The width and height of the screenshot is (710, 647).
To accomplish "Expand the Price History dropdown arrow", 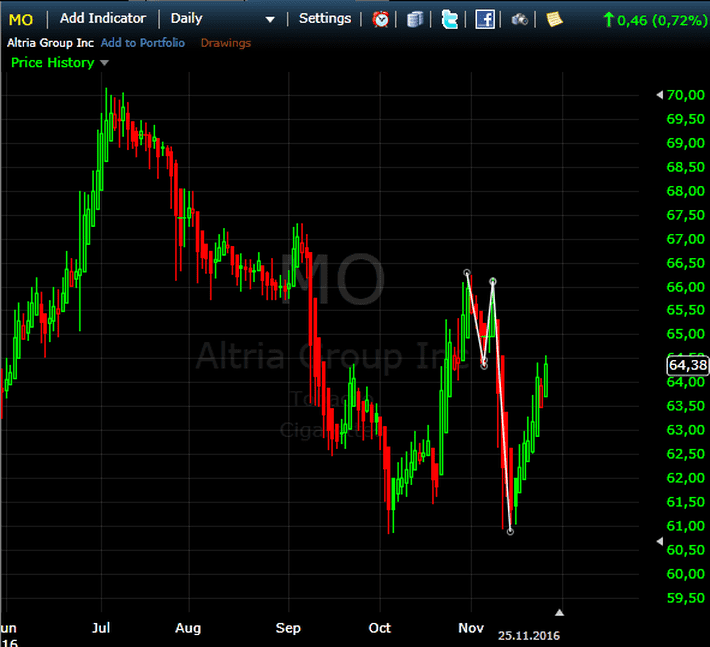I will pyautogui.click(x=104, y=63).
